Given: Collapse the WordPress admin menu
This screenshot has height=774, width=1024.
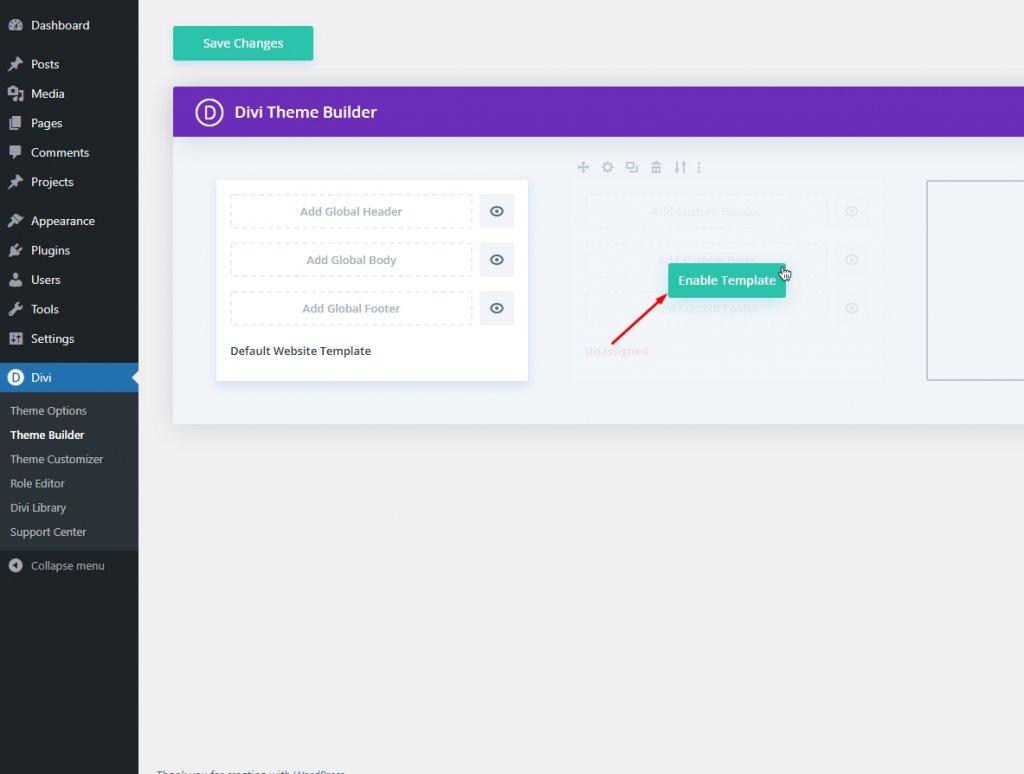Looking at the screenshot, I should pos(56,566).
